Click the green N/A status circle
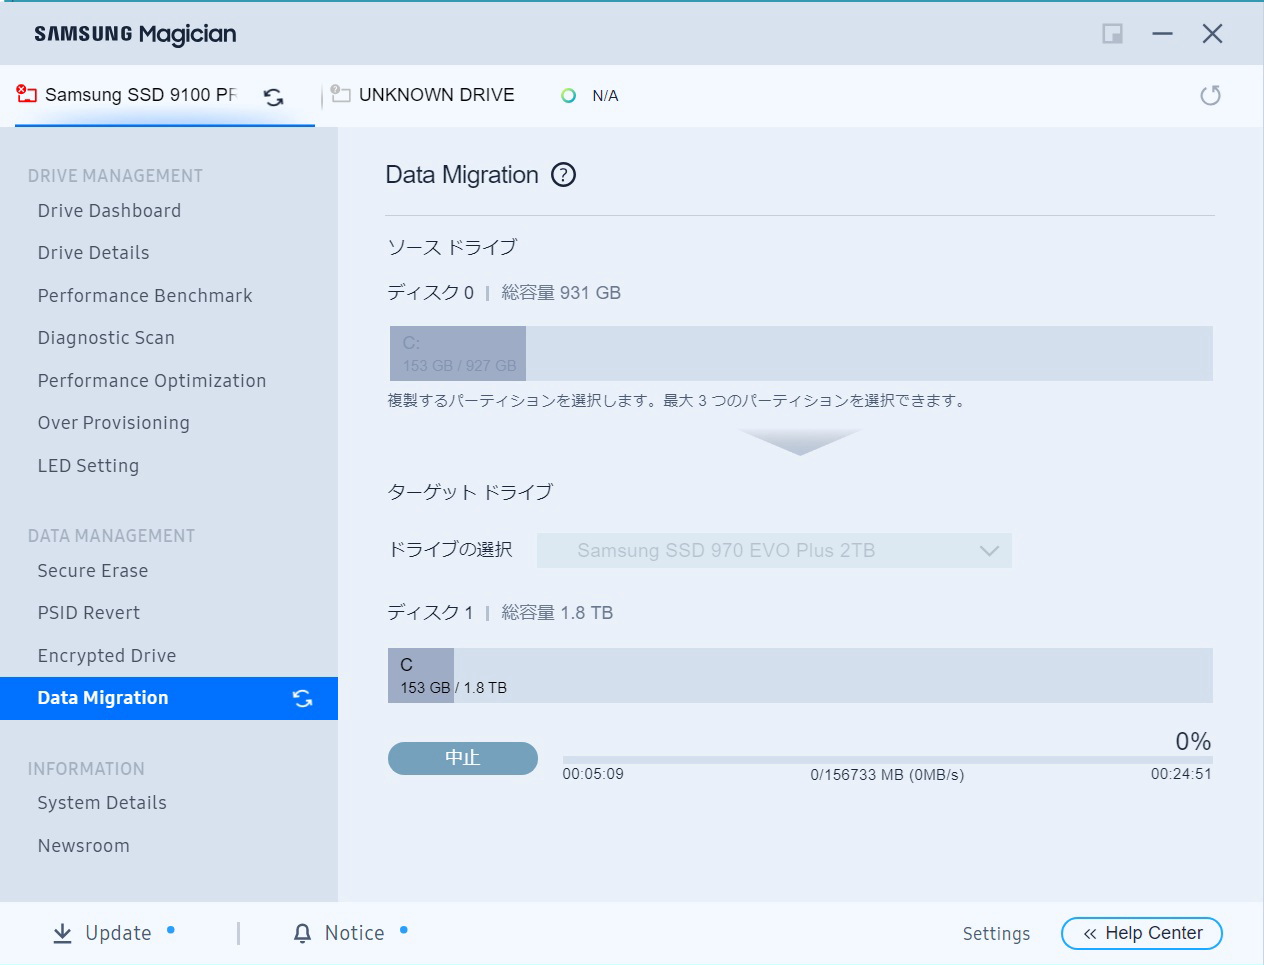The height and width of the screenshot is (965, 1264). click(568, 96)
